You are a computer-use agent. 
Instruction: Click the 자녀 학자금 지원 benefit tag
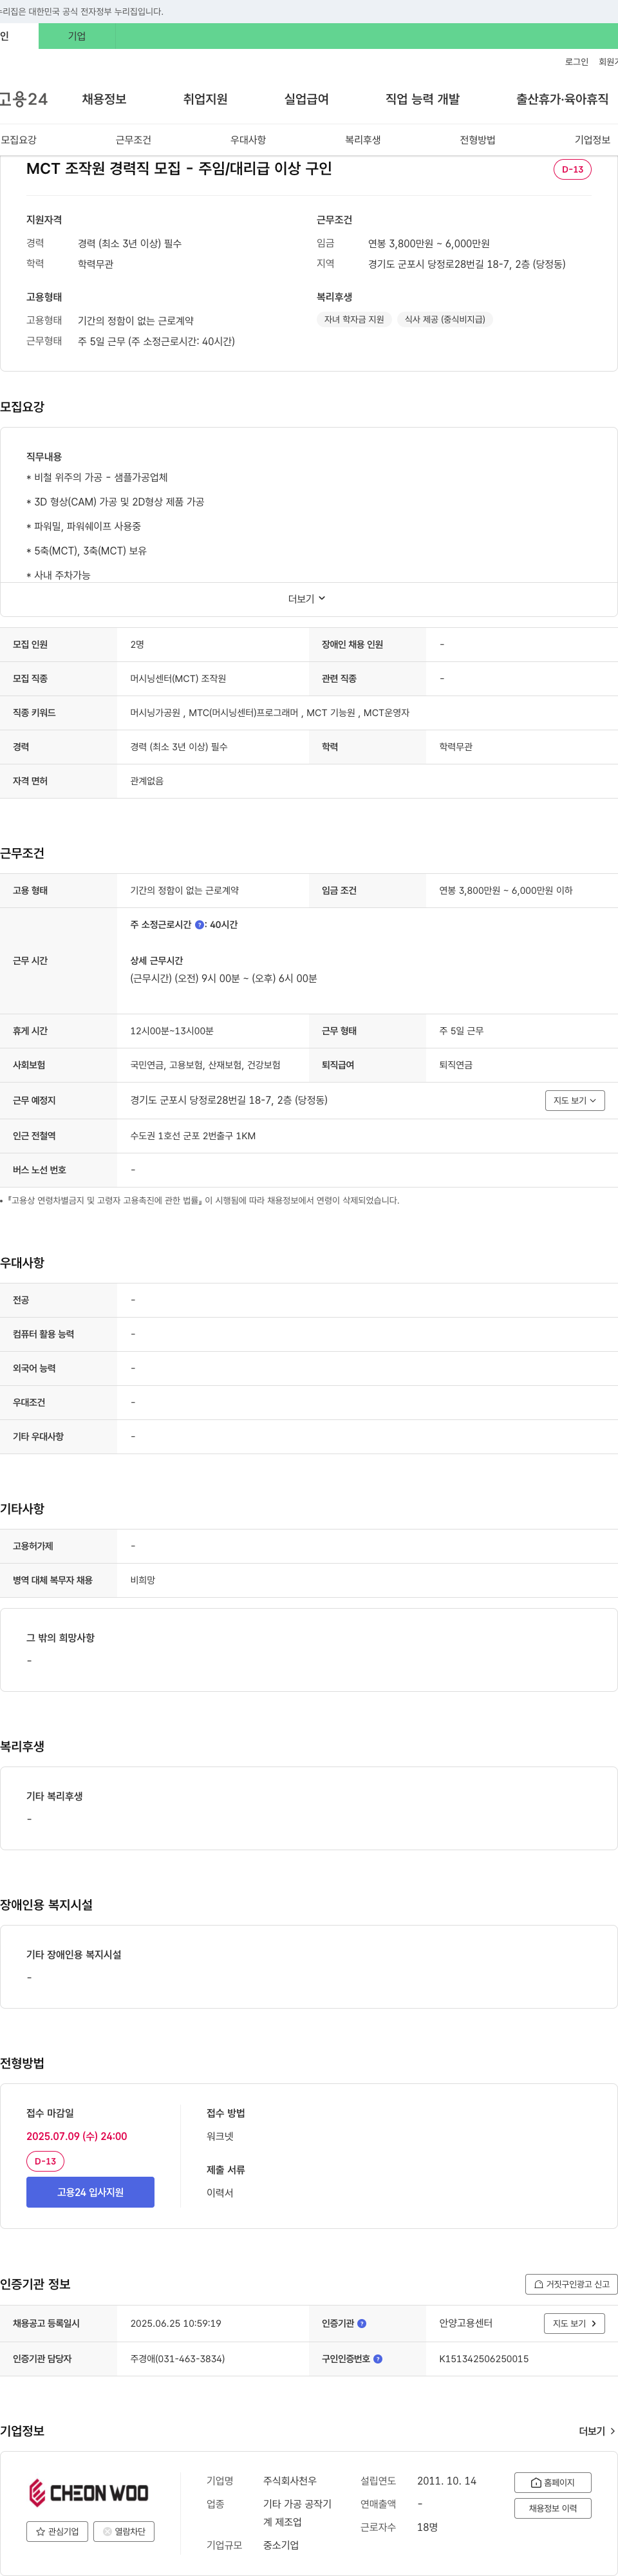click(354, 320)
